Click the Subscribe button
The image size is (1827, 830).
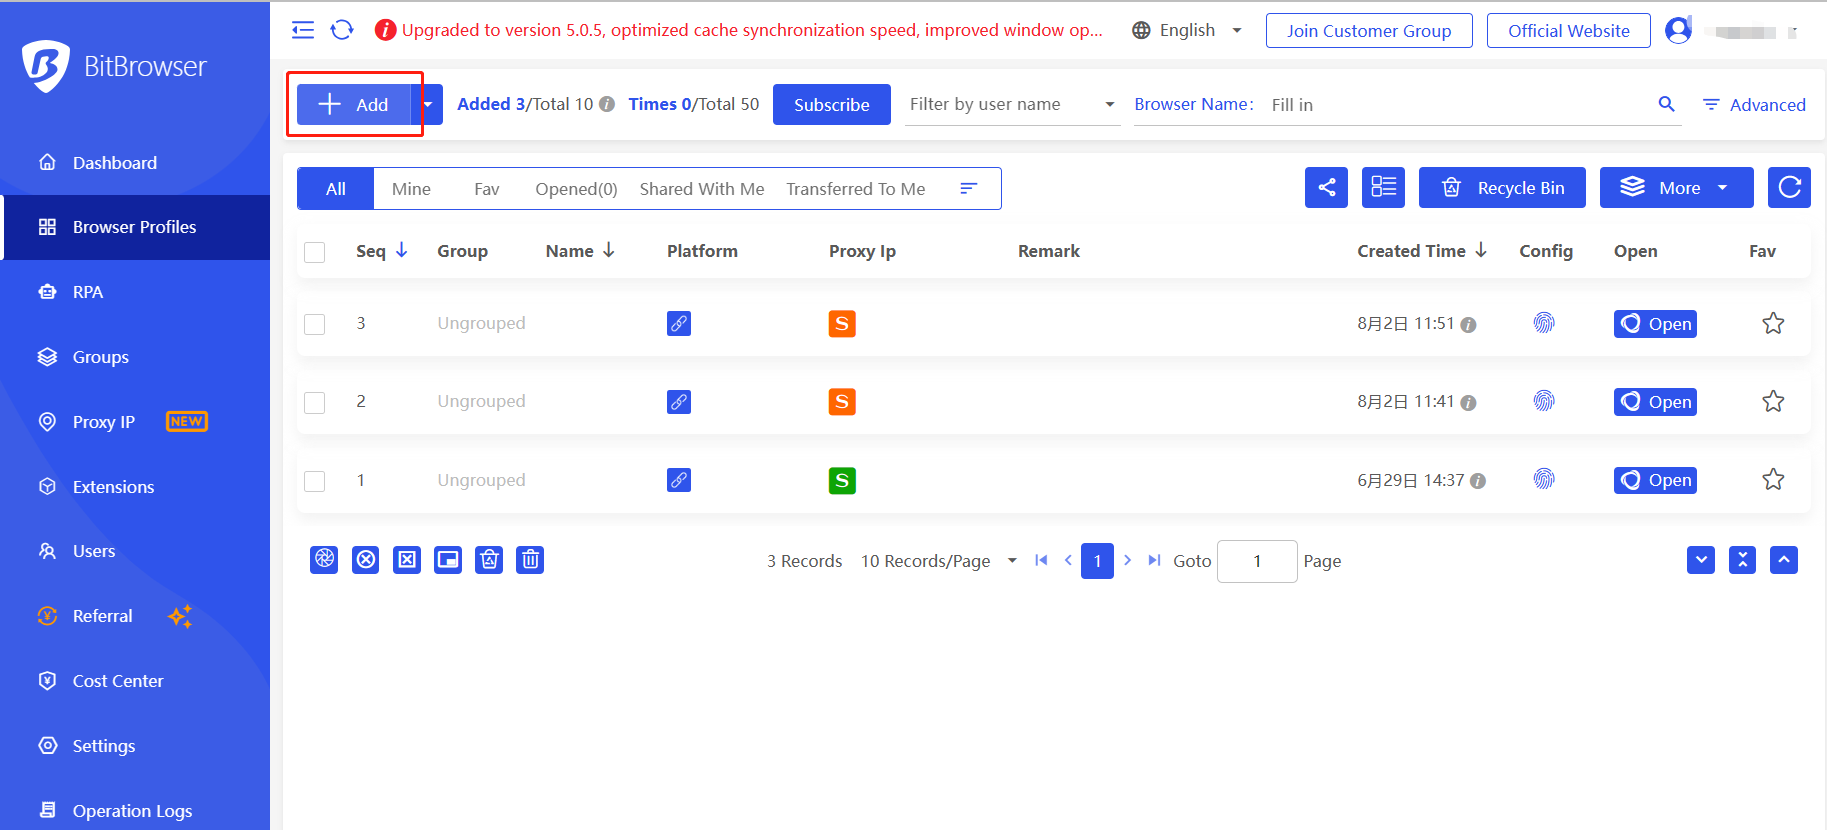(x=832, y=104)
